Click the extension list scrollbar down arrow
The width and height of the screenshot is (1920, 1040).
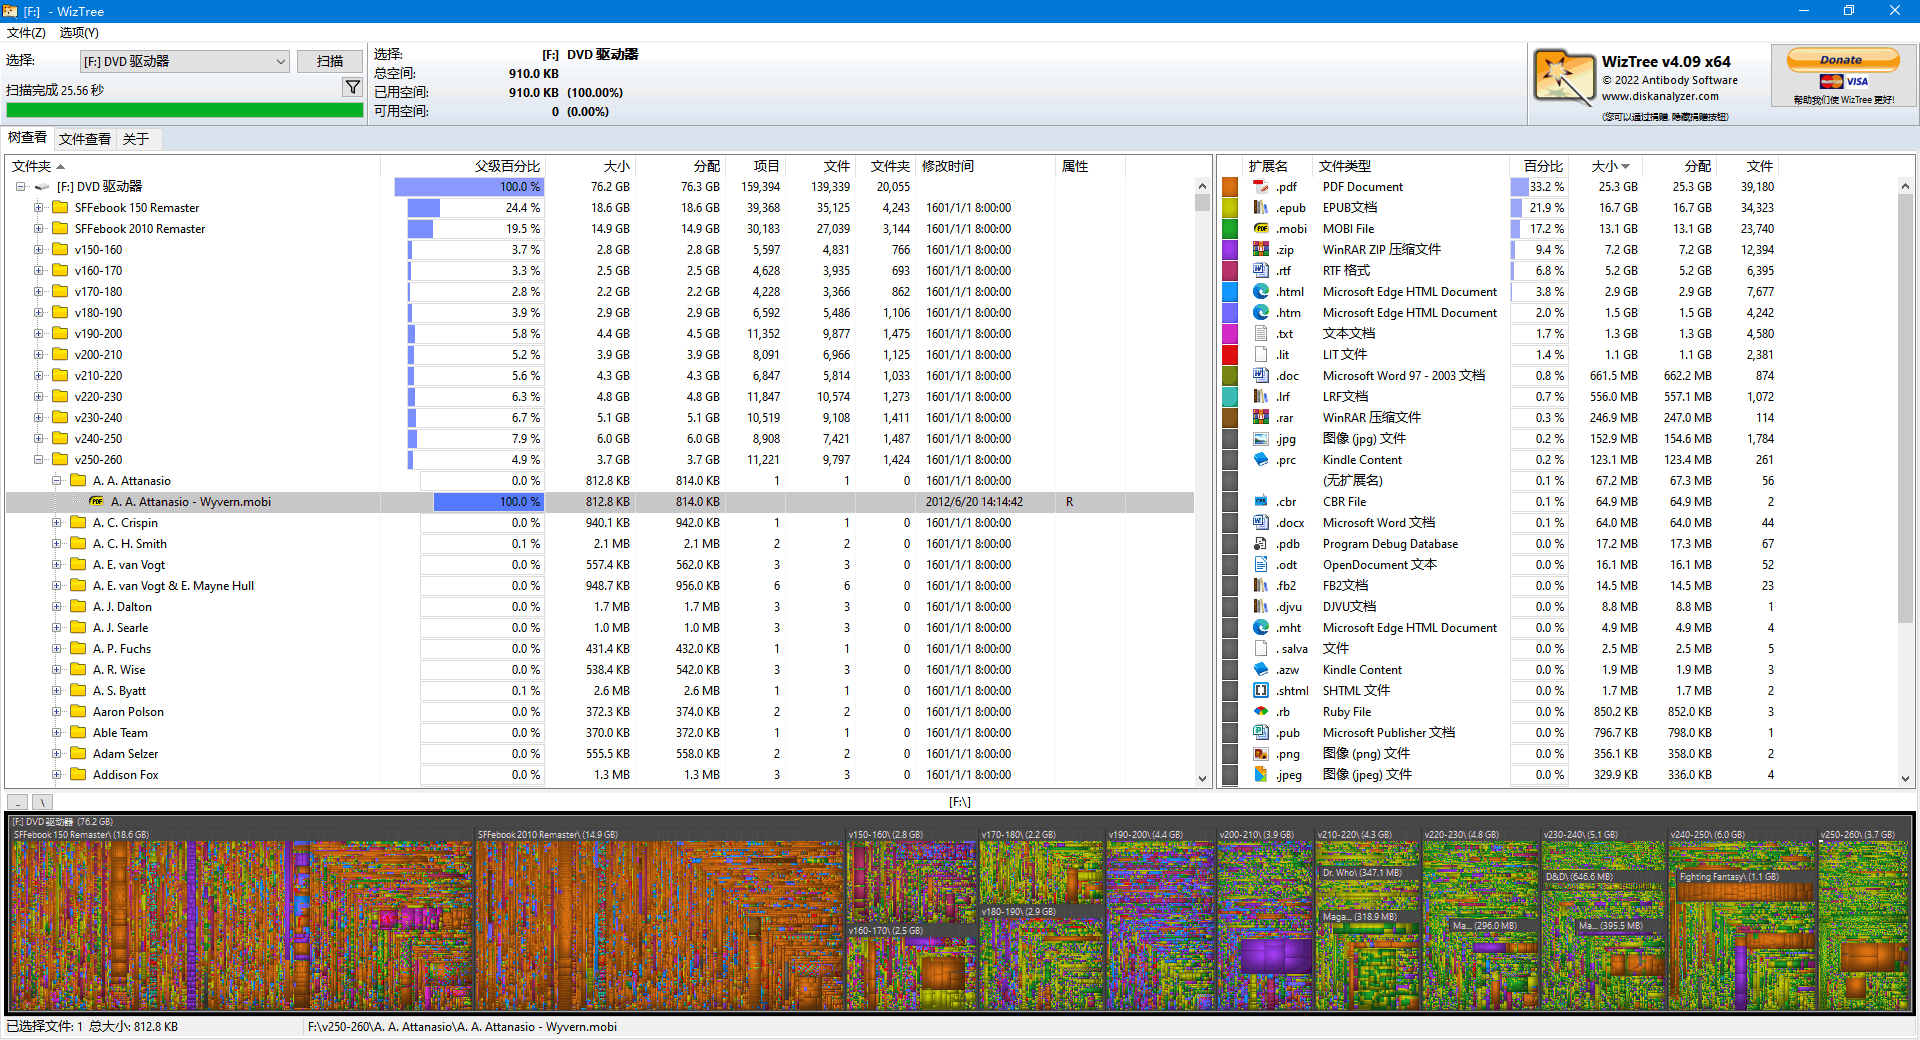(1905, 778)
